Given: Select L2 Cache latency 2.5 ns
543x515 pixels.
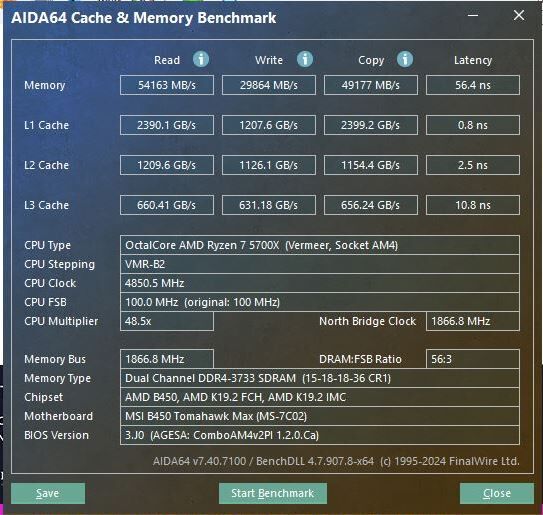Looking at the screenshot, I should pyautogui.click(x=473, y=165).
